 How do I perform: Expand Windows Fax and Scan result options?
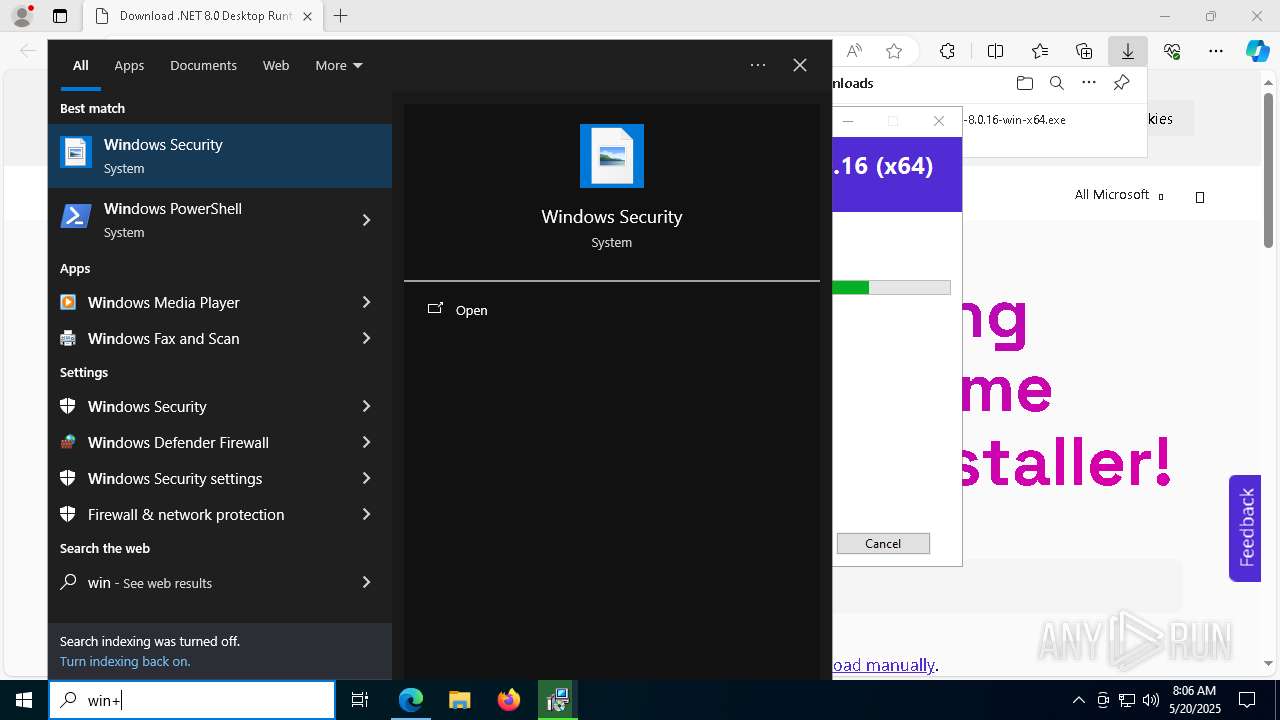(366, 338)
